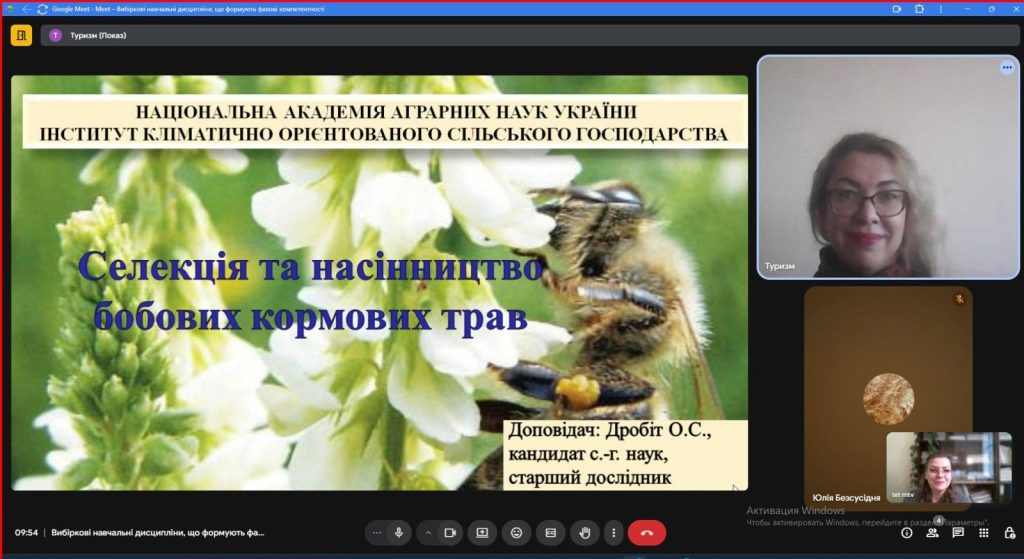Open audio settings with the three-dots pill
This screenshot has height=559, width=1024.
click(x=377, y=533)
